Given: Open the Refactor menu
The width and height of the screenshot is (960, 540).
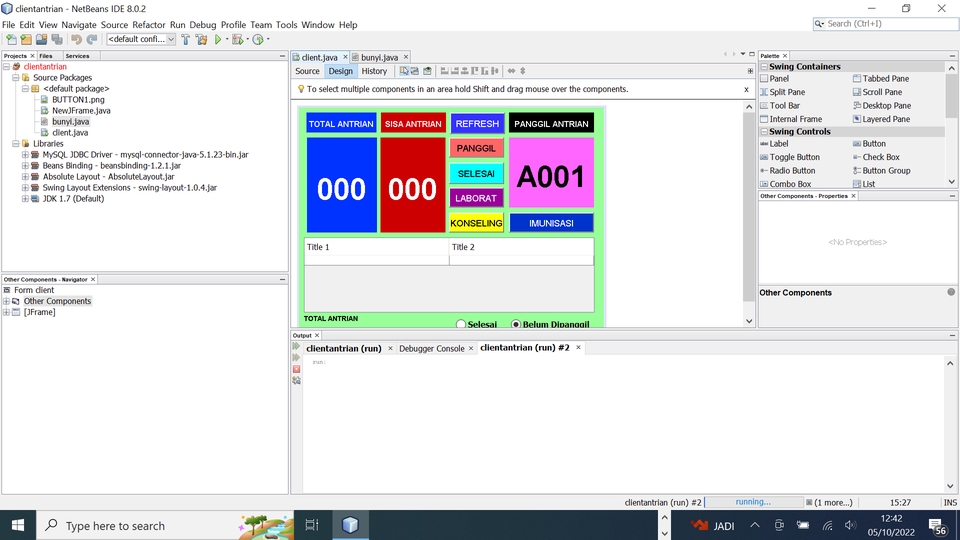Looking at the screenshot, I should [149, 25].
